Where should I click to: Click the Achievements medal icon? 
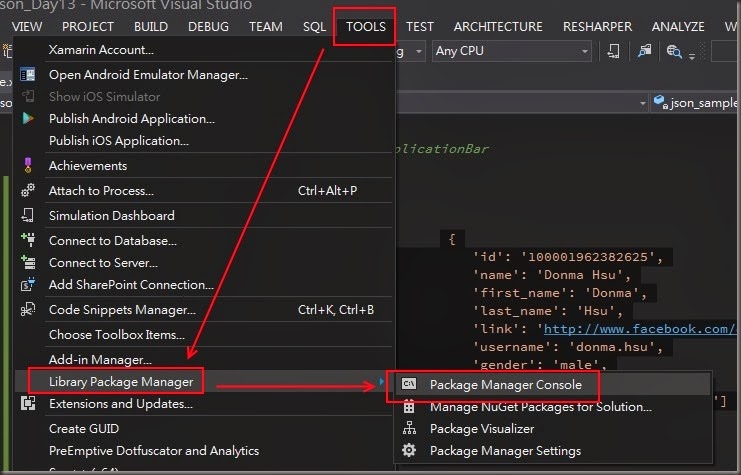pos(27,165)
